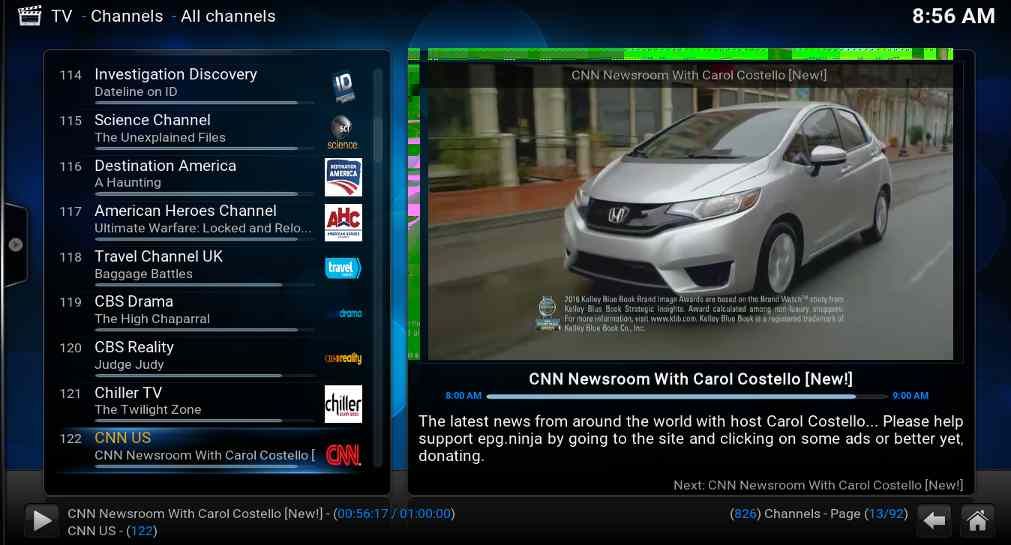Click the channel list scrollbar
Viewport: 1011px width, 545px height.
[x=378, y=268]
